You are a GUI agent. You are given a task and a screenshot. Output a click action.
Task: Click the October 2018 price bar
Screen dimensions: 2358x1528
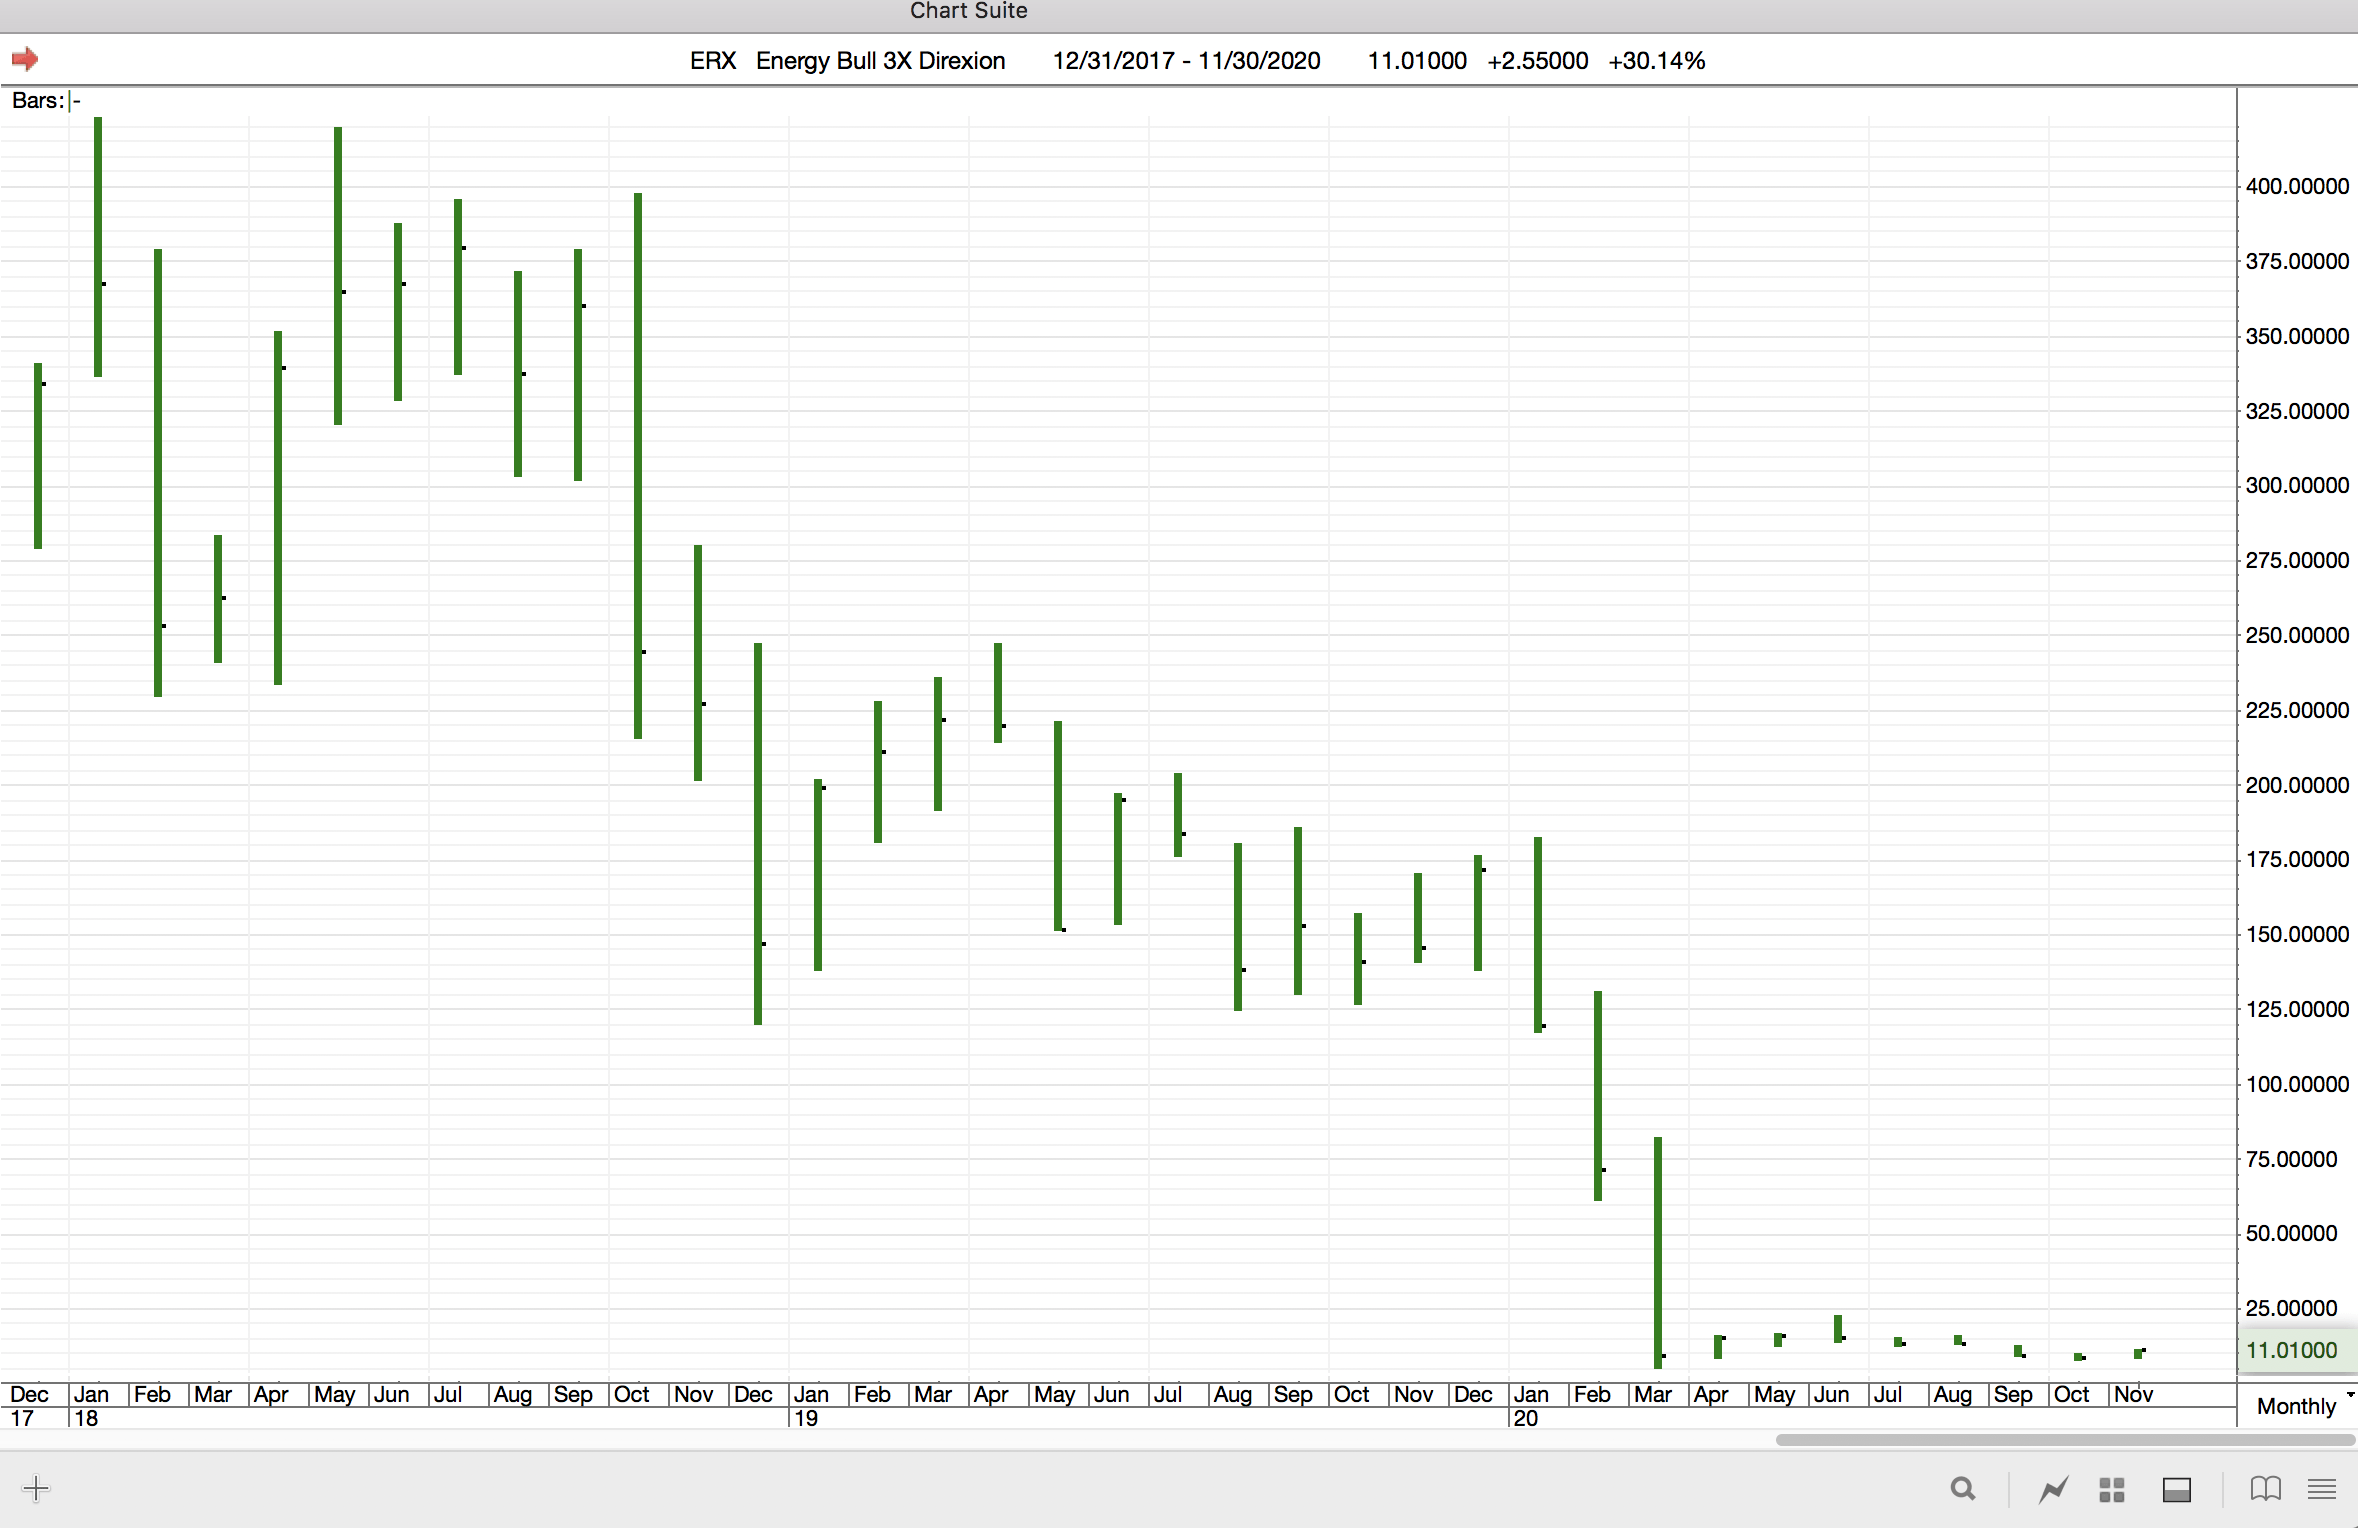point(638,465)
